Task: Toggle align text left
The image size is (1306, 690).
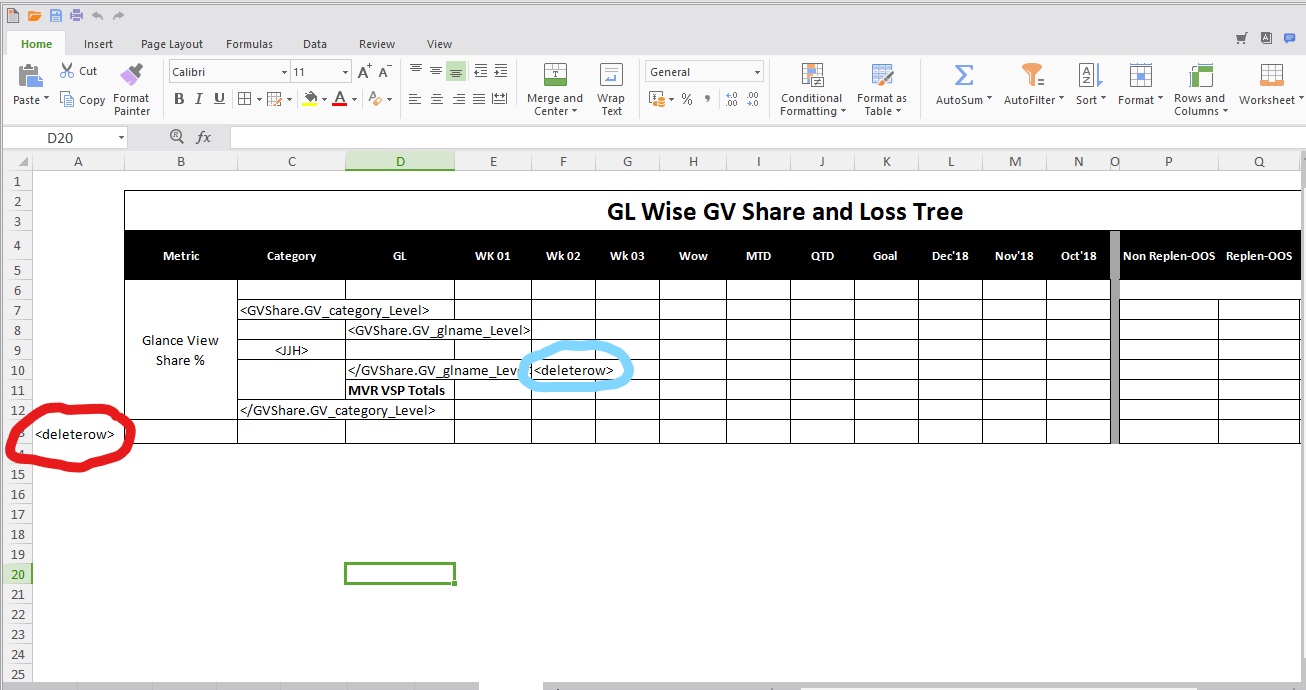Action: pos(415,99)
